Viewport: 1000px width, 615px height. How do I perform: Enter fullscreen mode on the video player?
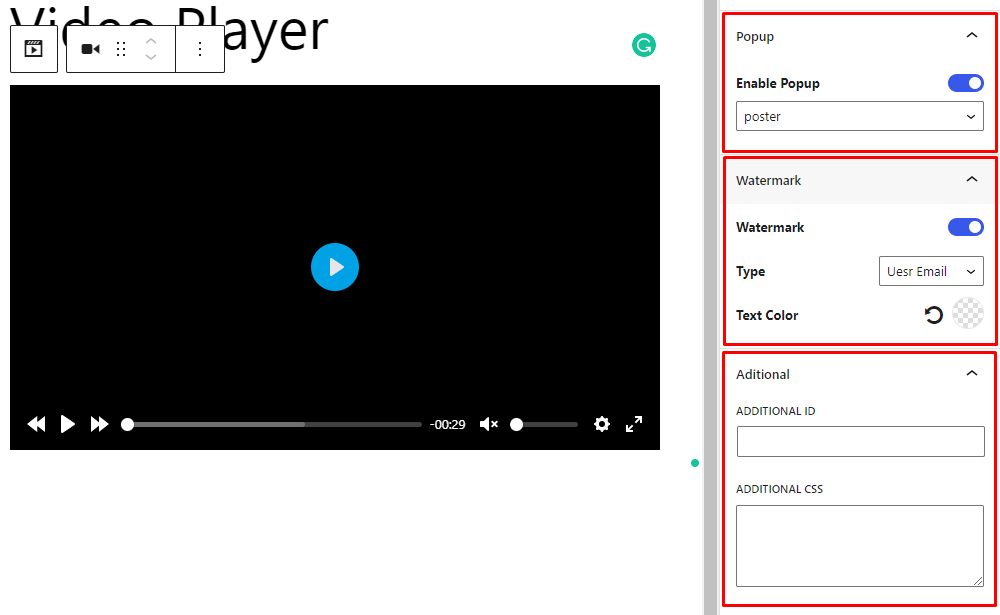633,424
